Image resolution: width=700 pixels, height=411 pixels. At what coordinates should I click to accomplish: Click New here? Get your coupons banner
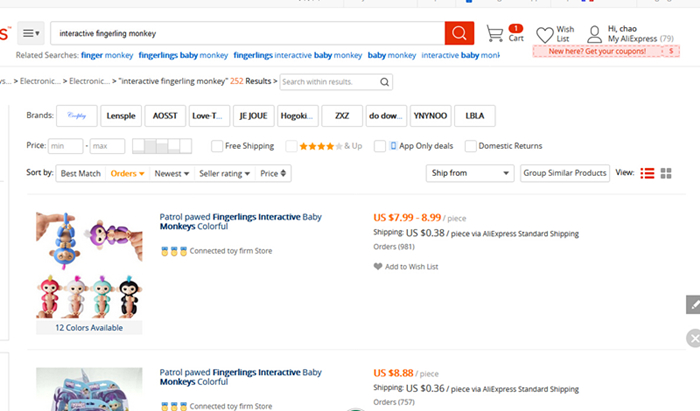click(x=606, y=51)
